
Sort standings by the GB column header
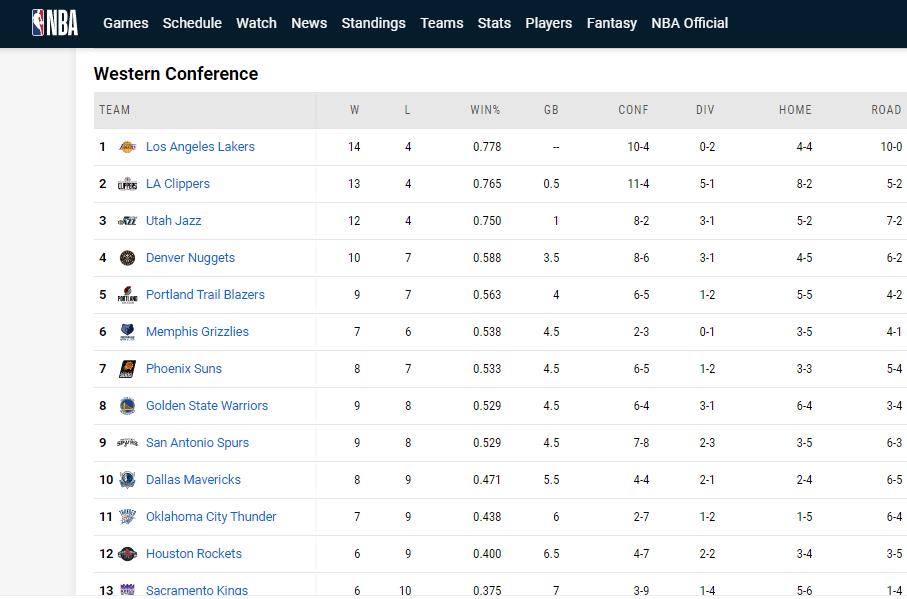click(x=551, y=110)
